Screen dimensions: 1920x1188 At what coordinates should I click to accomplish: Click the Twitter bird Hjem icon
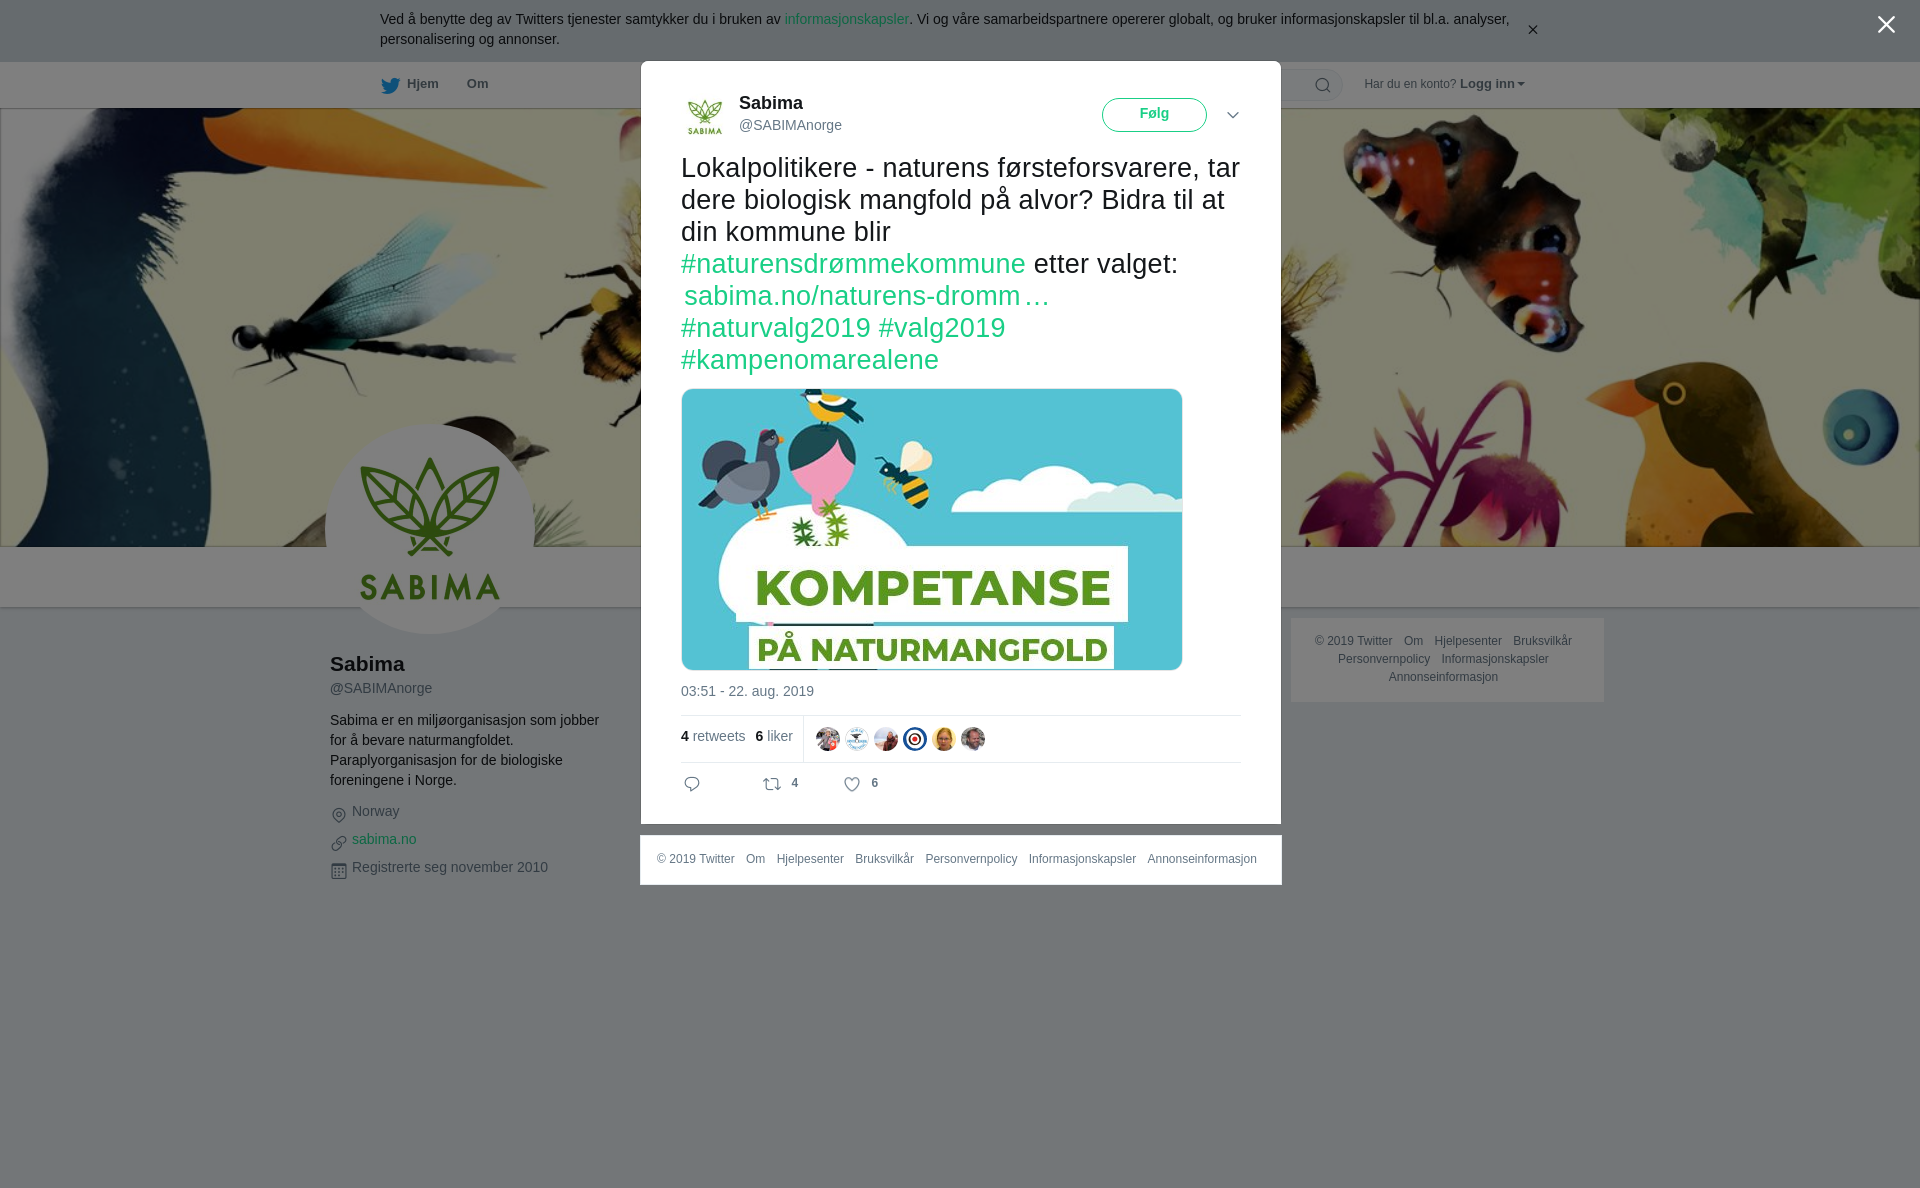390,85
